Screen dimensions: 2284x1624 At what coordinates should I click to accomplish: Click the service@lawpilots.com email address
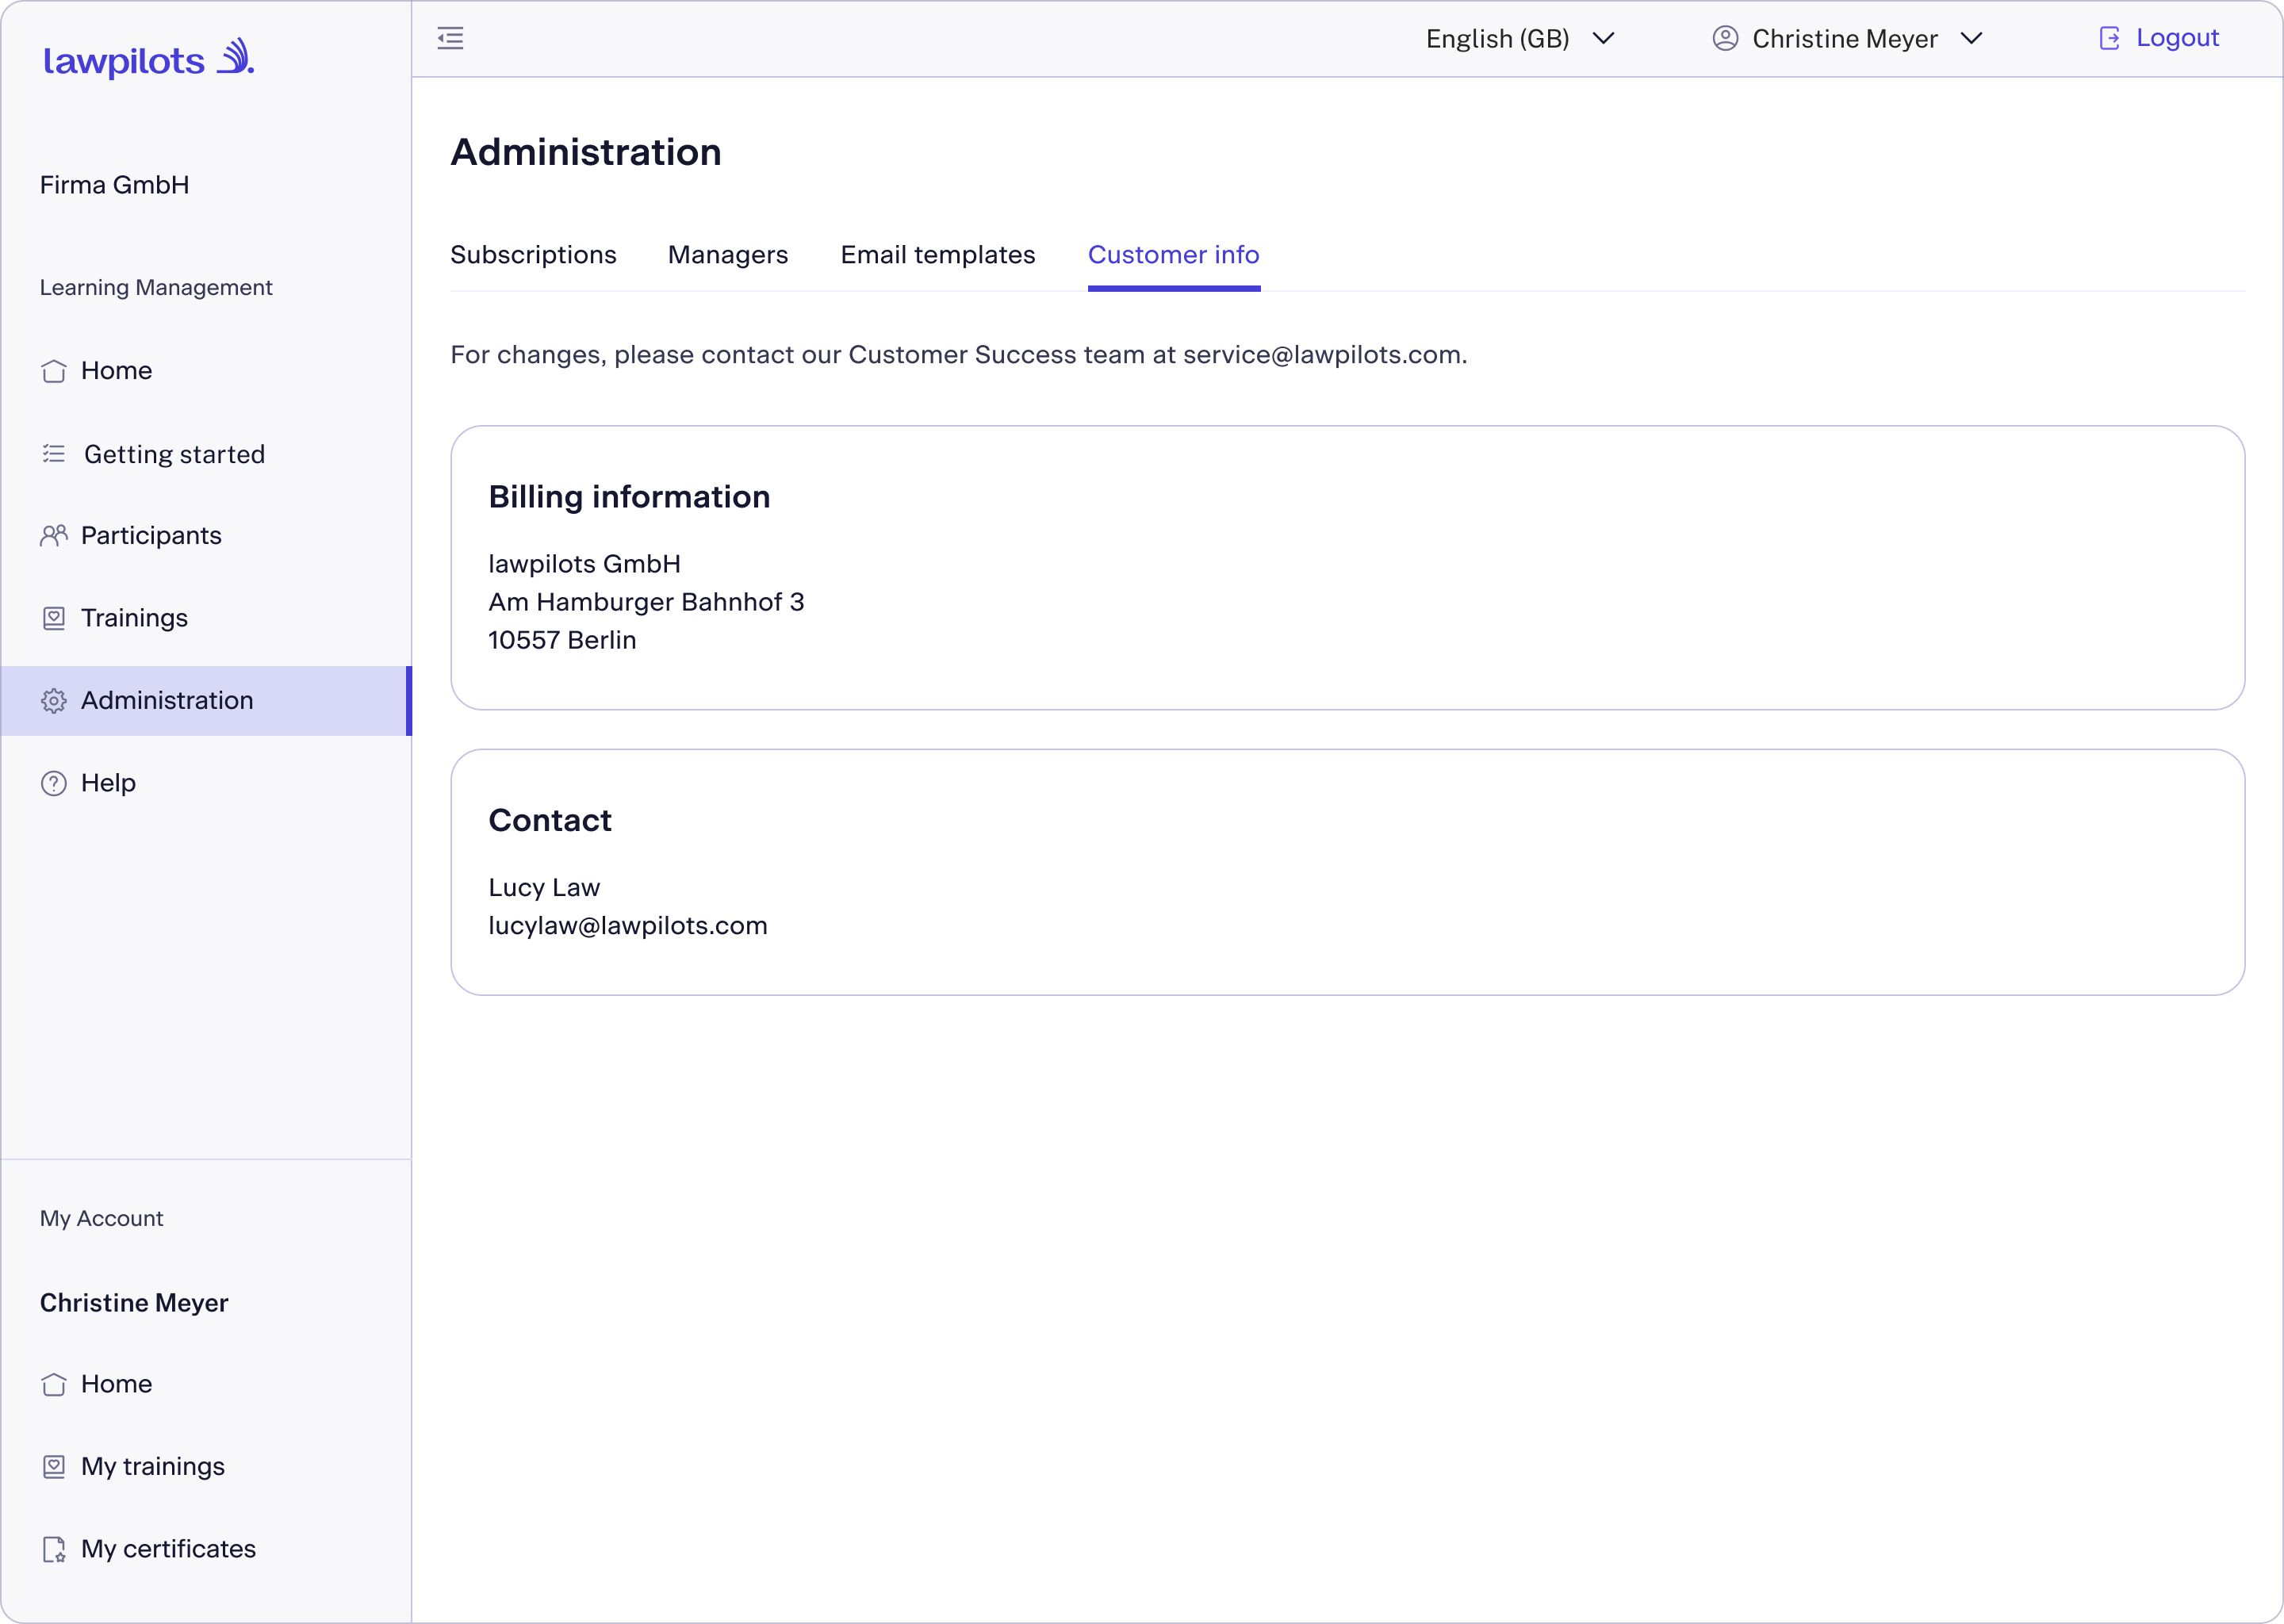coord(1322,355)
